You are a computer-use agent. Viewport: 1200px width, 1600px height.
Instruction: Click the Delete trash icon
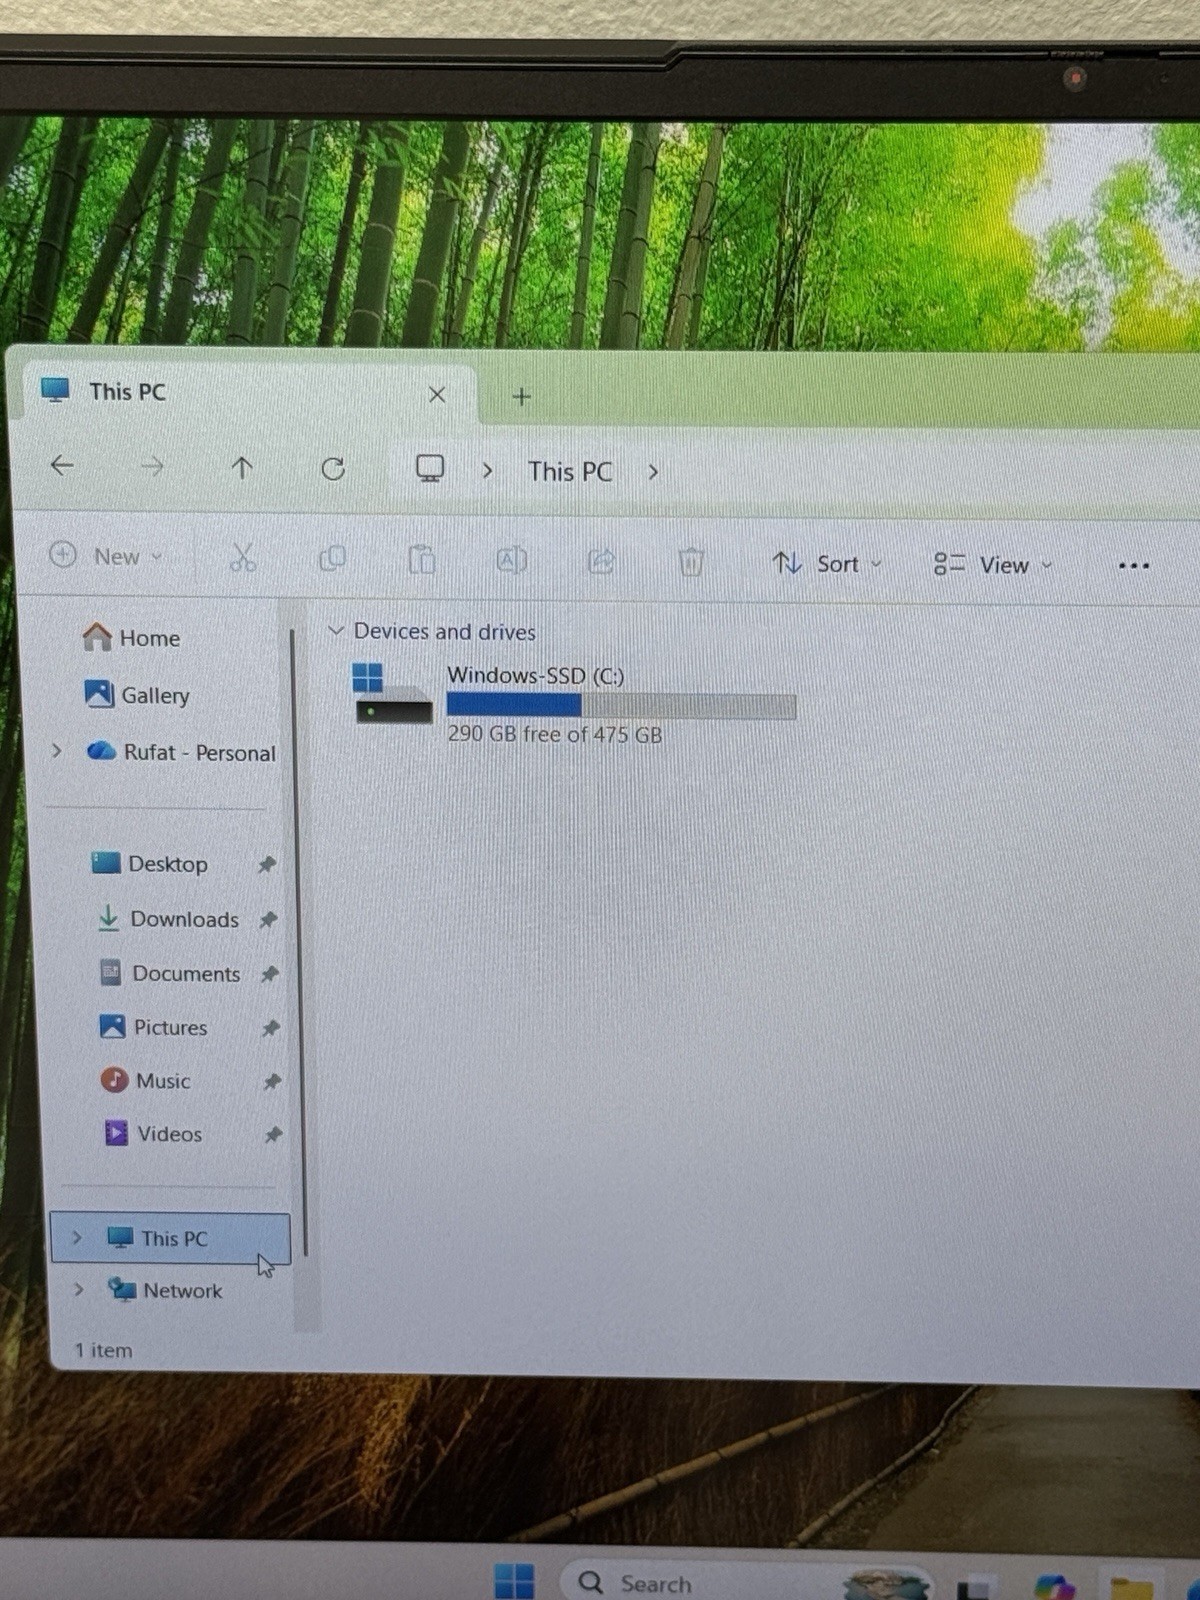(690, 562)
